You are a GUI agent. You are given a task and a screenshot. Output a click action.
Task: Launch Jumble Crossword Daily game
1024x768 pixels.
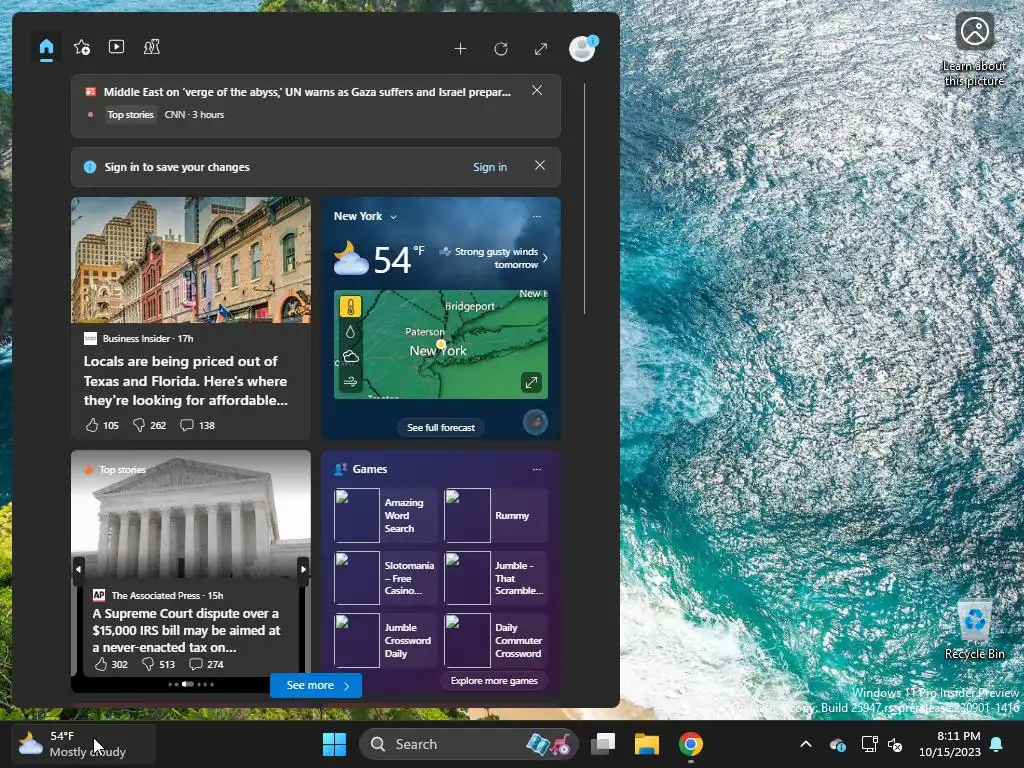pyautogui.click(x=385, y=640)
